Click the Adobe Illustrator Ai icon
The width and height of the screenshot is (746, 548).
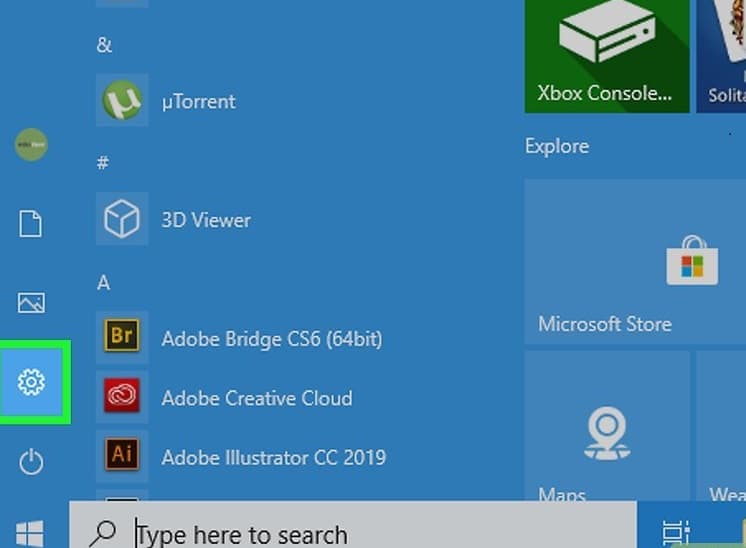click(x=122, y=455)
